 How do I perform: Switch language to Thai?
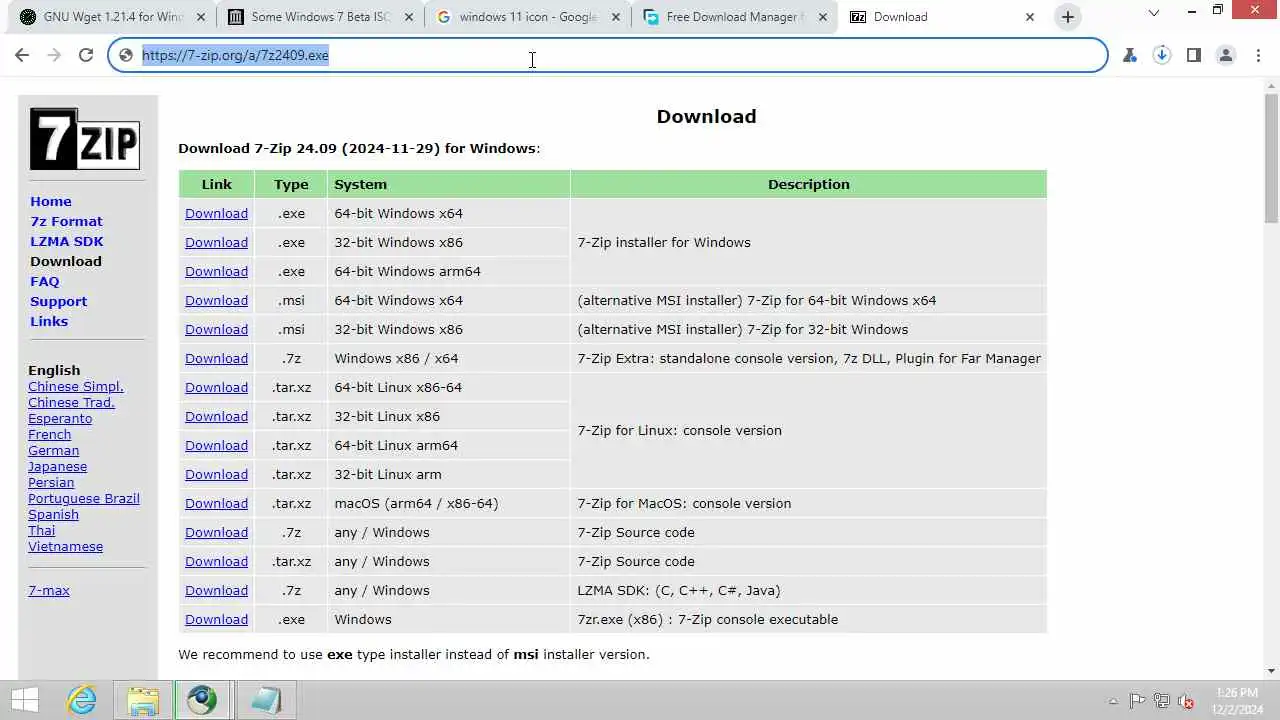click(42, 530)
